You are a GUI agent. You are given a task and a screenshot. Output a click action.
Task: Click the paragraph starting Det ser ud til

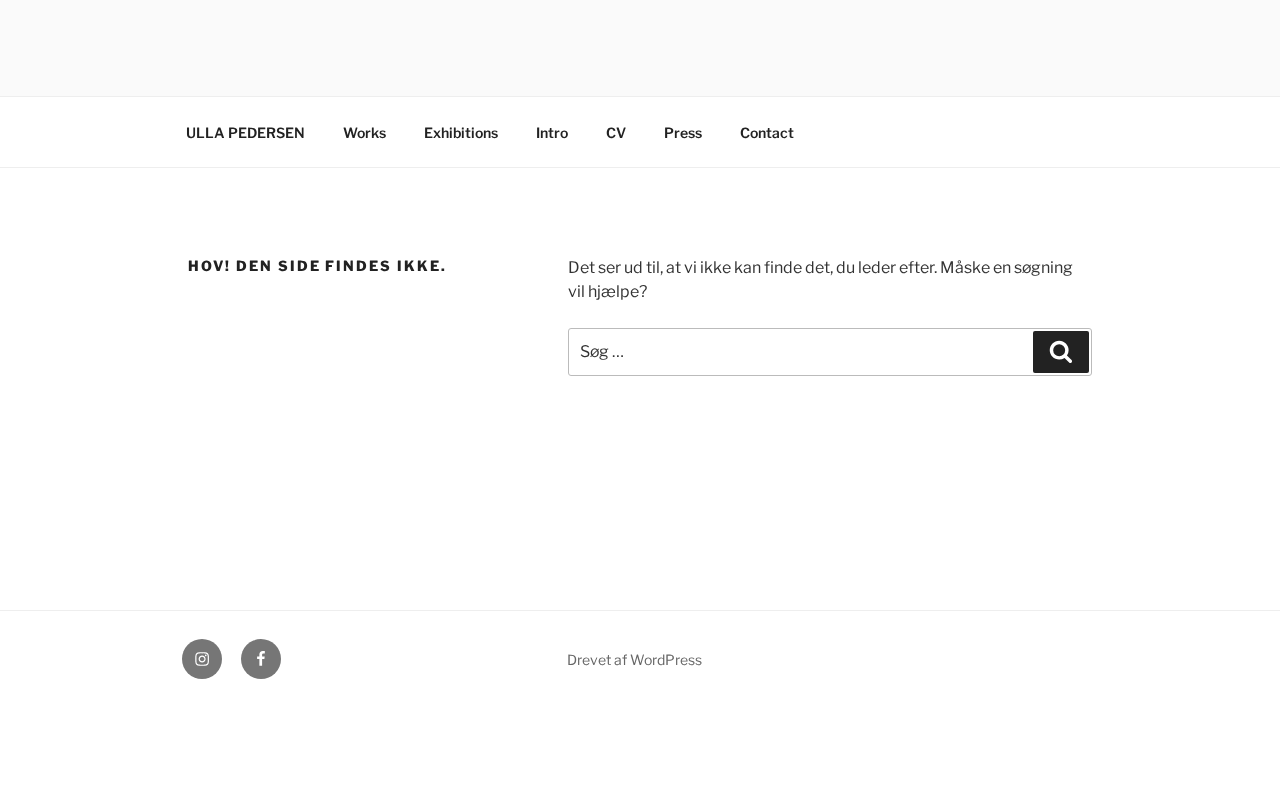tap(820, 268)
